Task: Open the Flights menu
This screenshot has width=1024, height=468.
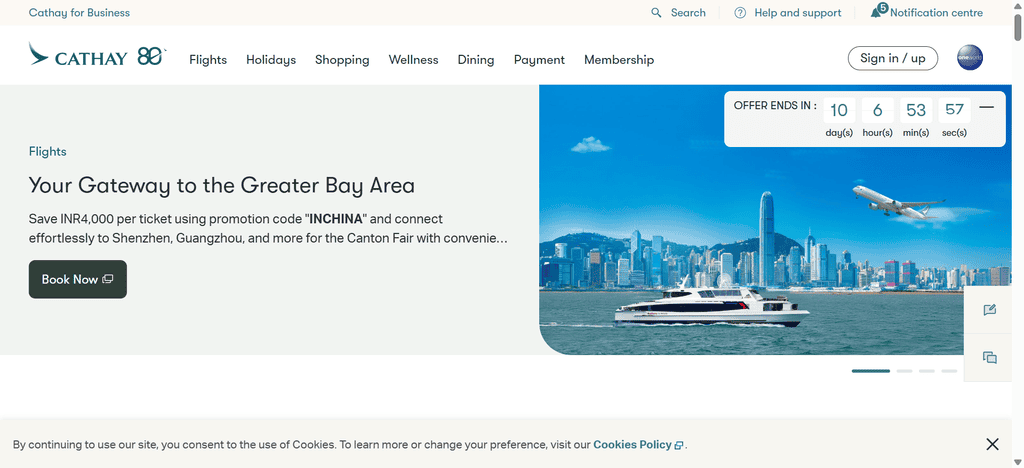Action: tap(208, 59)
